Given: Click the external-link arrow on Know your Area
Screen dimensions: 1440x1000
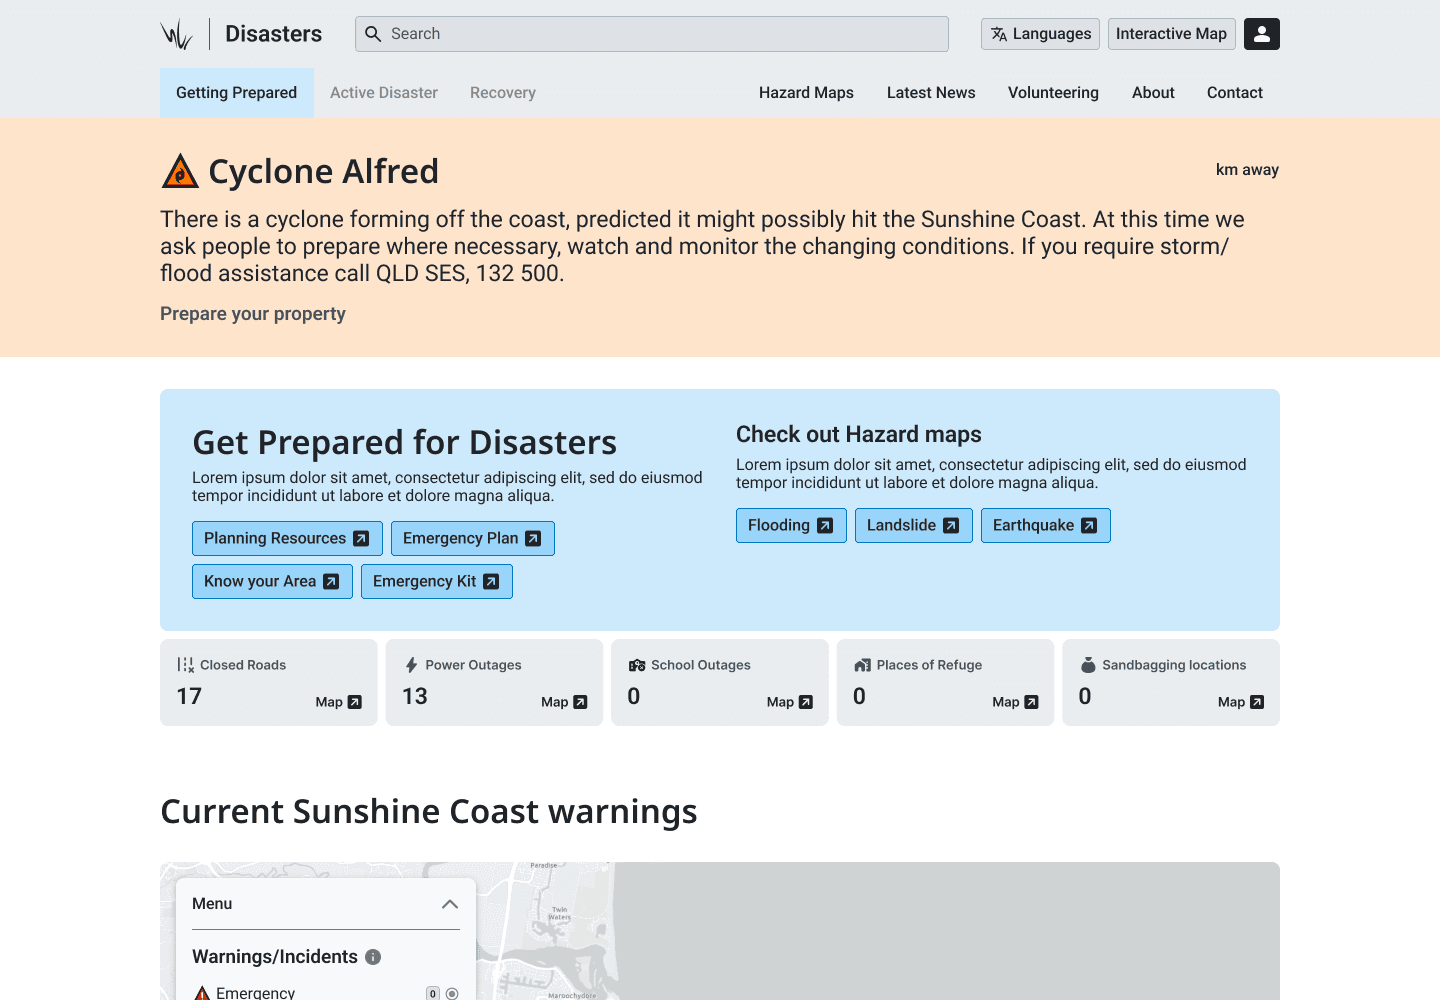Looking at the screenshot, I should click(x=331, y=581).
